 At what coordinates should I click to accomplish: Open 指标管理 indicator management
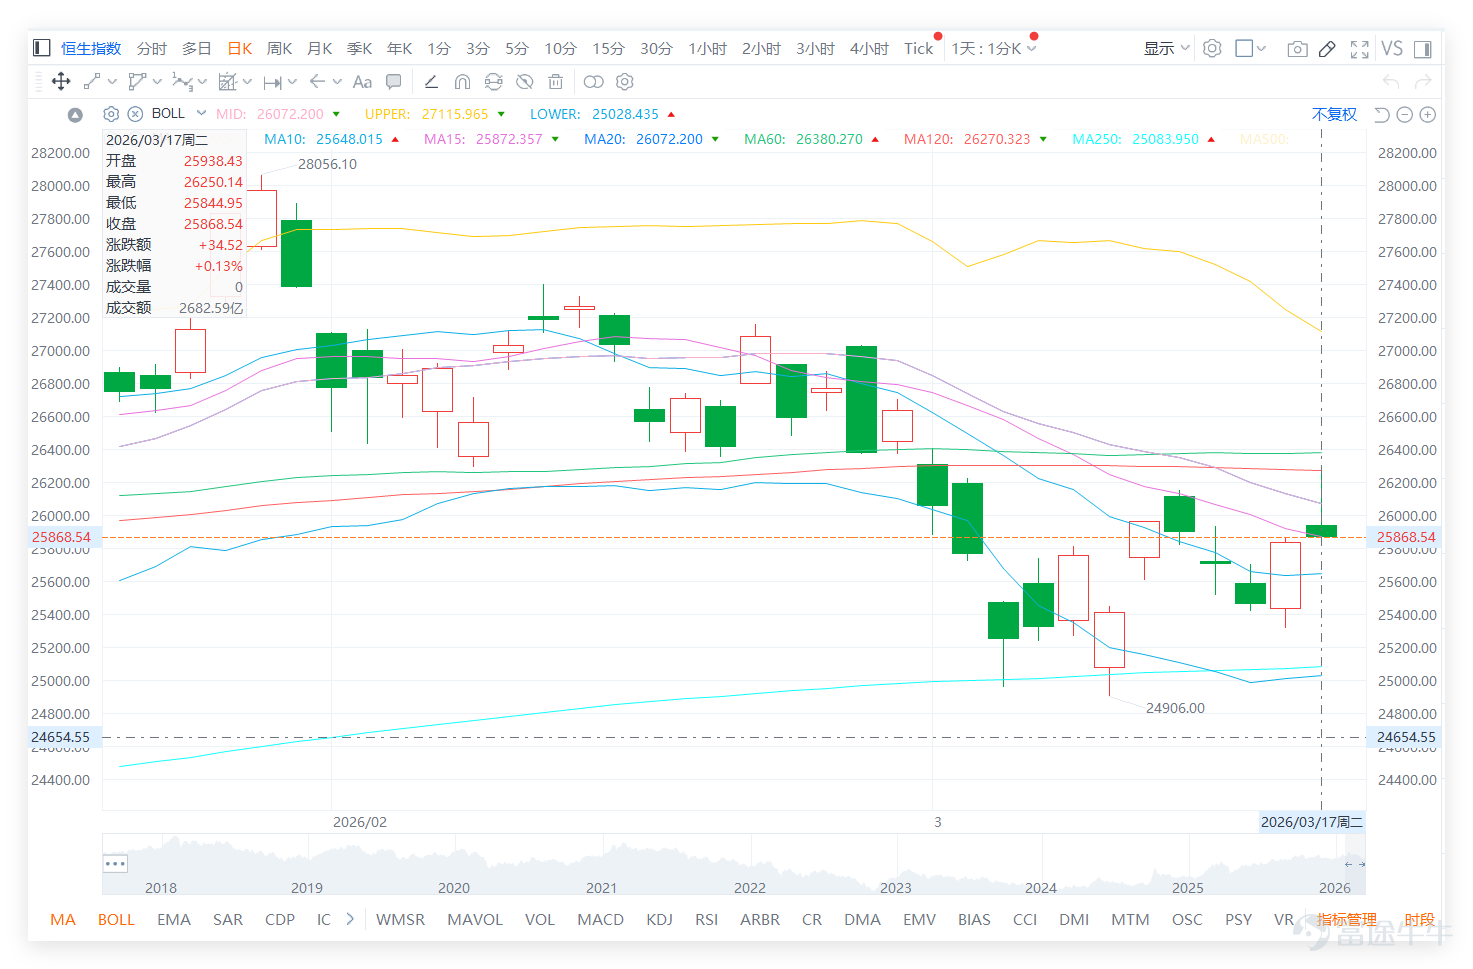click(x=1347, y=919)
